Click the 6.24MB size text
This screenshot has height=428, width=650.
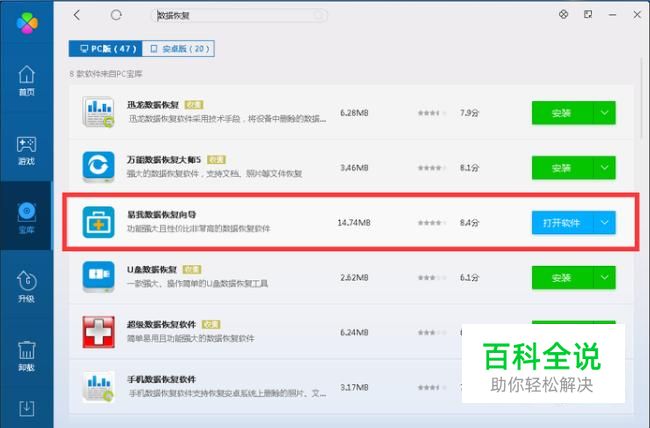pyautogui.click(x=354, y=333)
